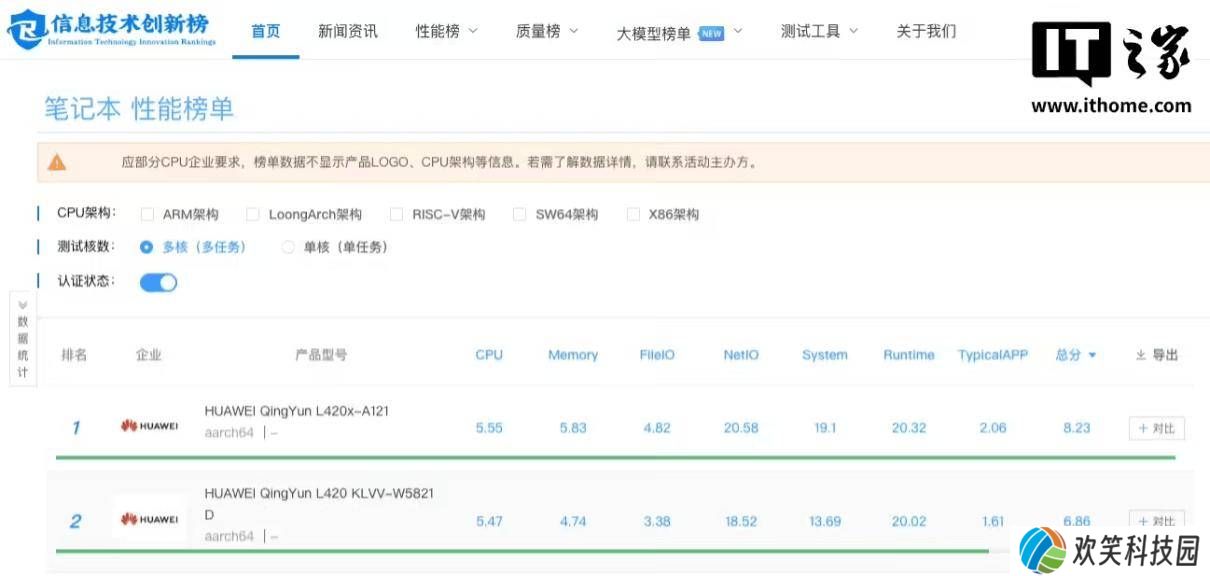Open HUAWEI QingYun L420 KLVV-W5821 D product
The height and width of the screenshot is (576, 1210).
[319, 504]
